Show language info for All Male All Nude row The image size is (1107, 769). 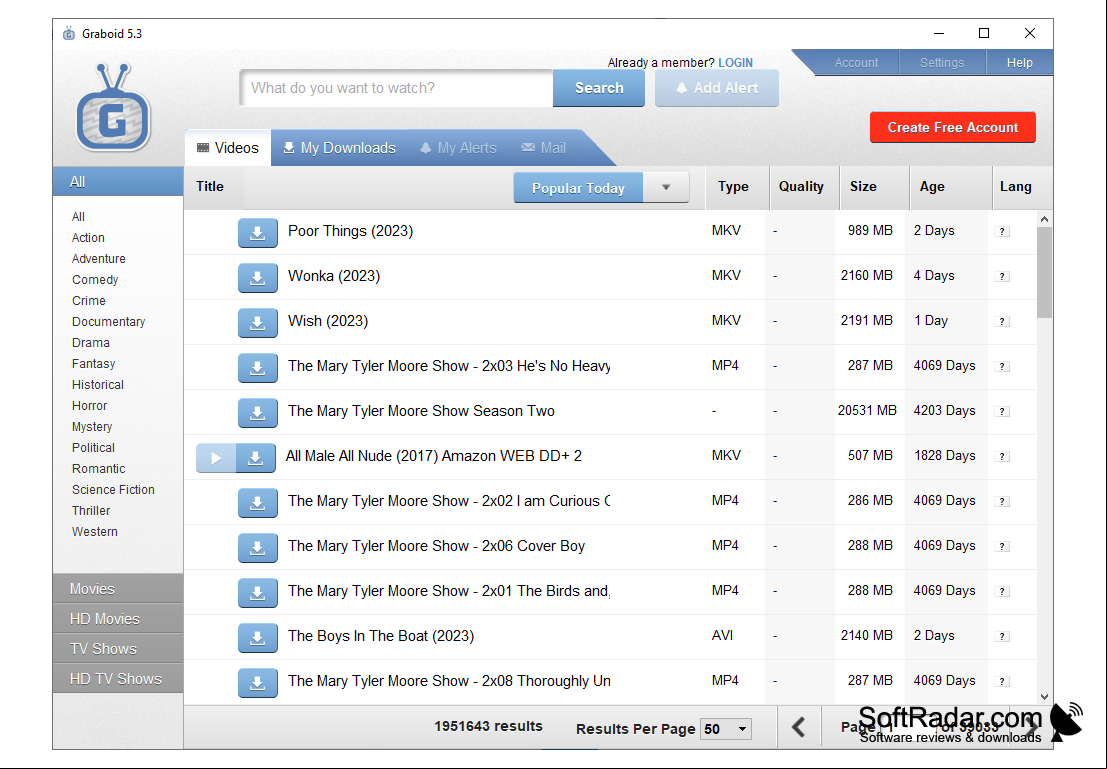pyautogui.click(x=1002, y=457)
